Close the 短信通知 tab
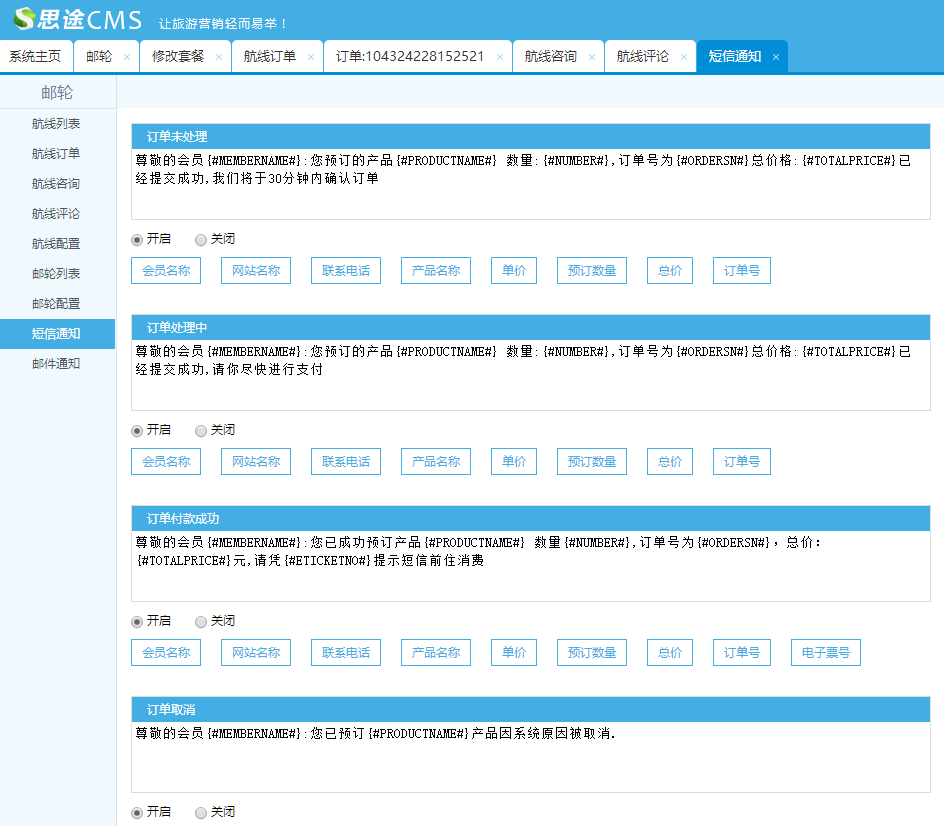This screenshot has height=826, width=944. pyautogui.click(x=775, y=57)
